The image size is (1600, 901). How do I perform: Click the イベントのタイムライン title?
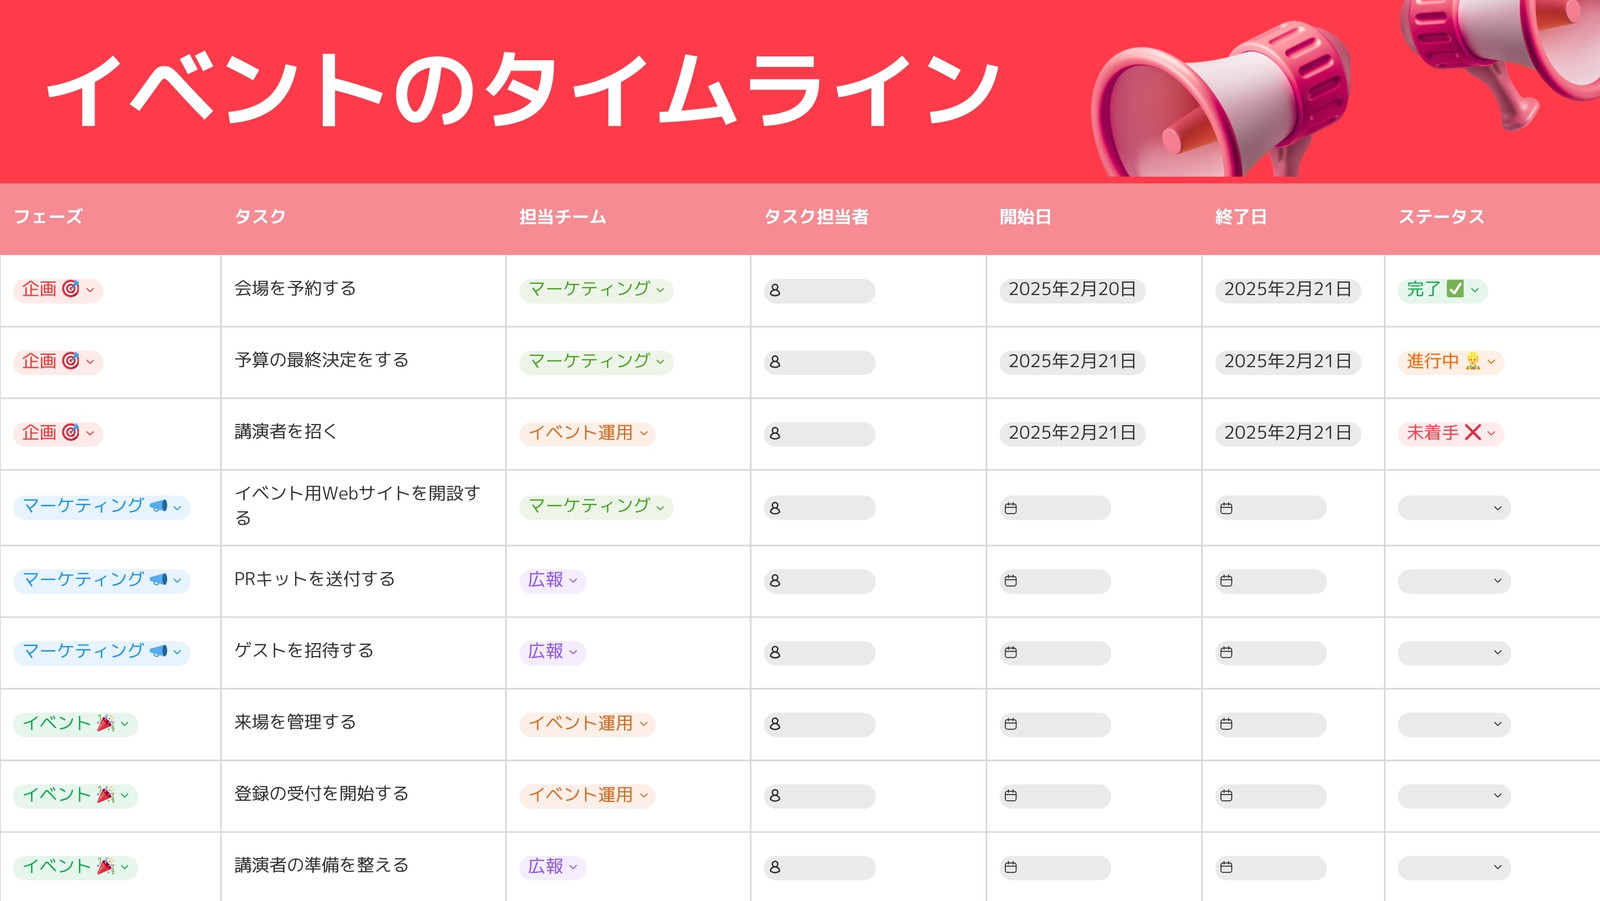522,90
